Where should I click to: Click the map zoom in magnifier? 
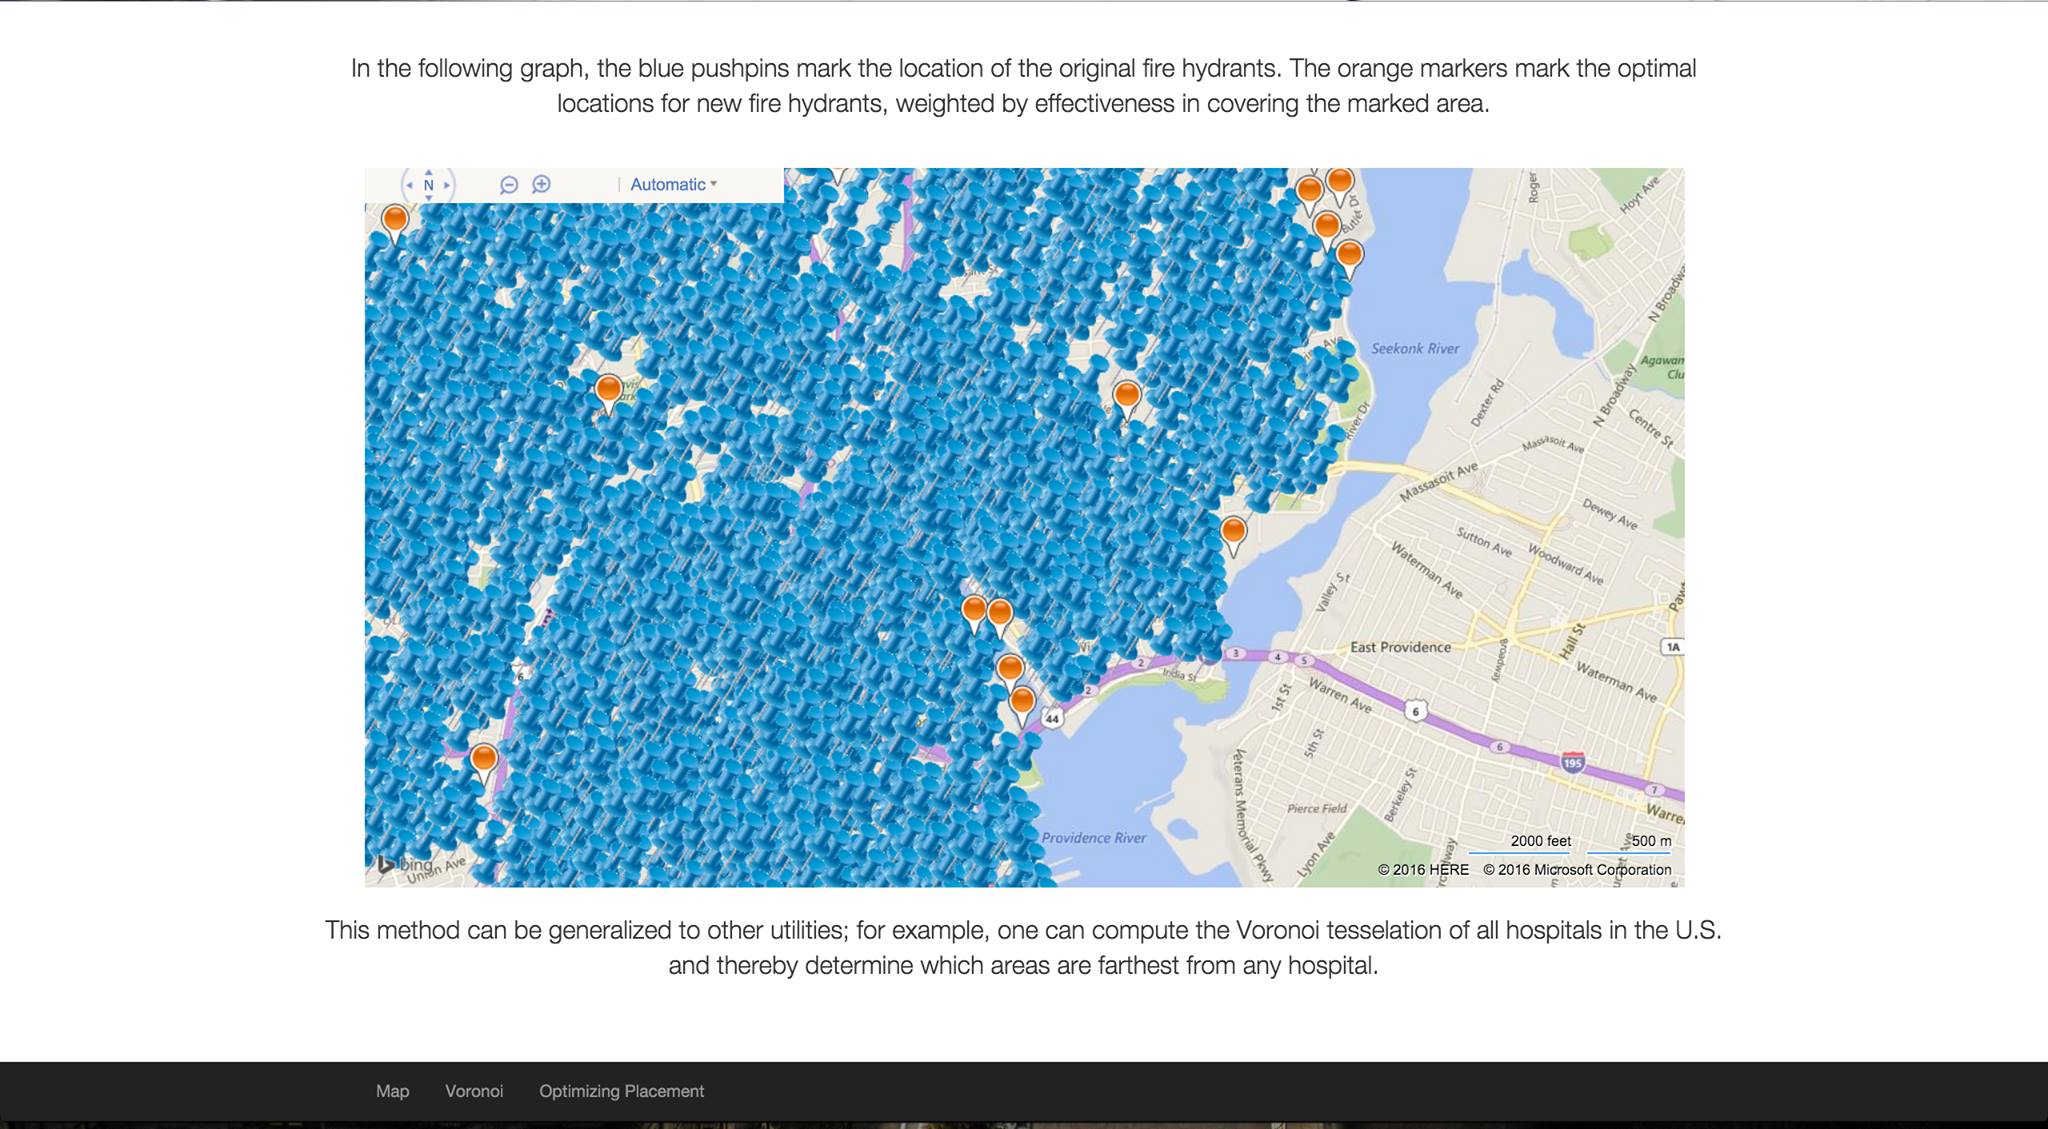(x=541, y=184)
